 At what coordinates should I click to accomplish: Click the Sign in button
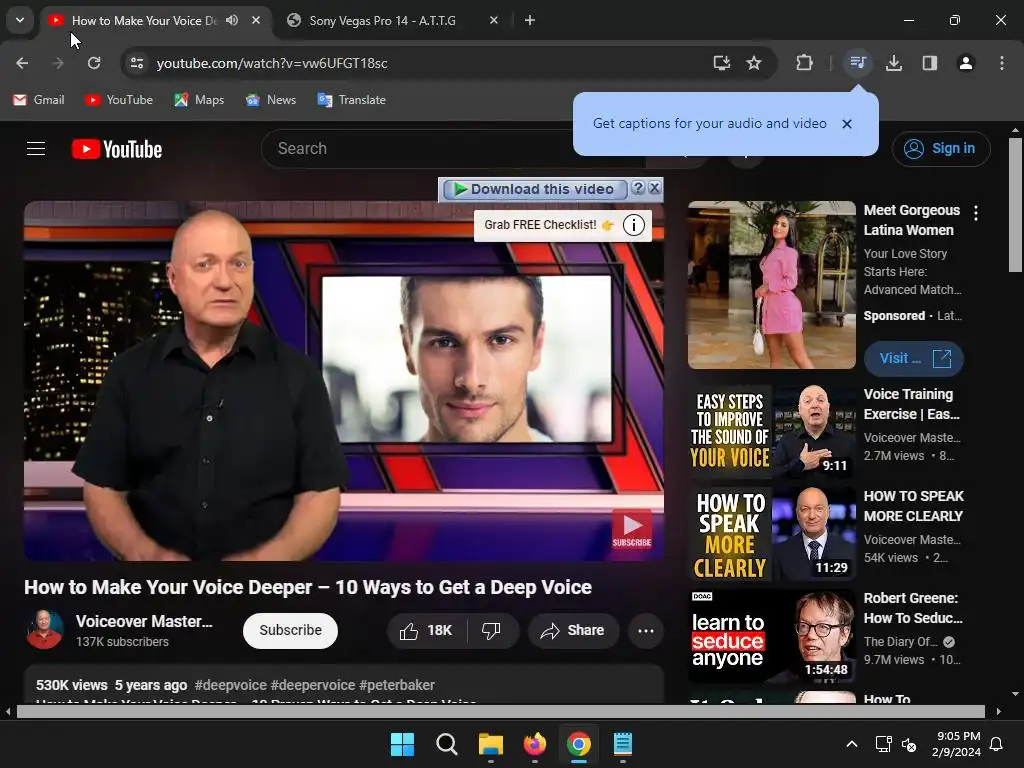[x=941, y=149]
